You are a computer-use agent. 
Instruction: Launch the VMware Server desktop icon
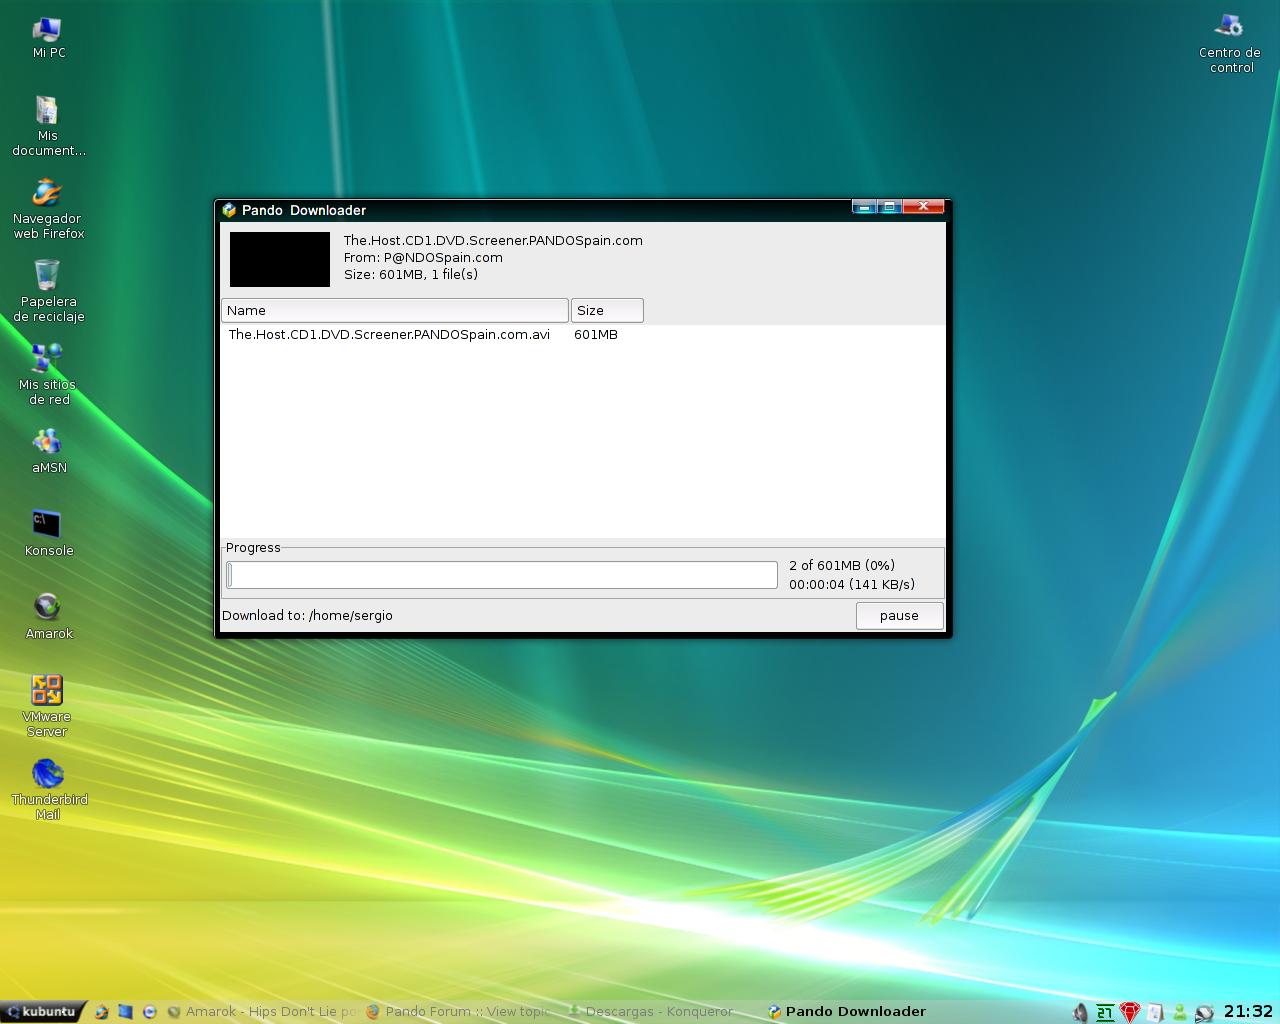(x=47, y=706)
